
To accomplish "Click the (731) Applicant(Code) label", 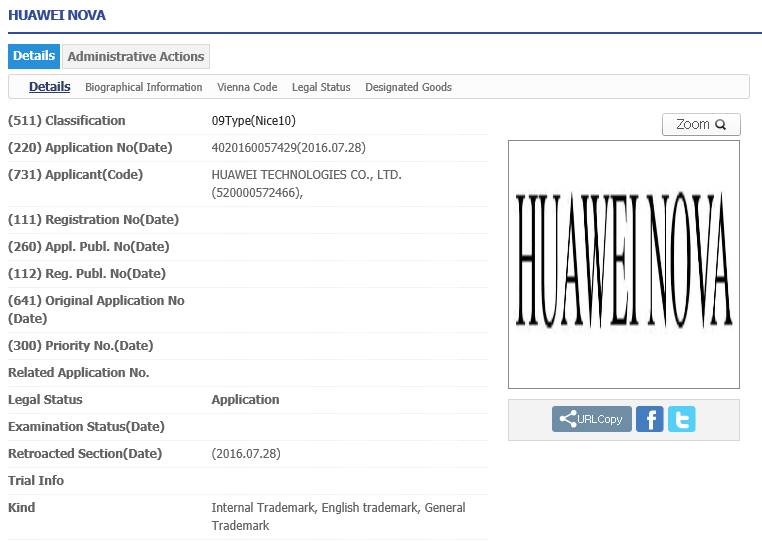I will point(75,175).
